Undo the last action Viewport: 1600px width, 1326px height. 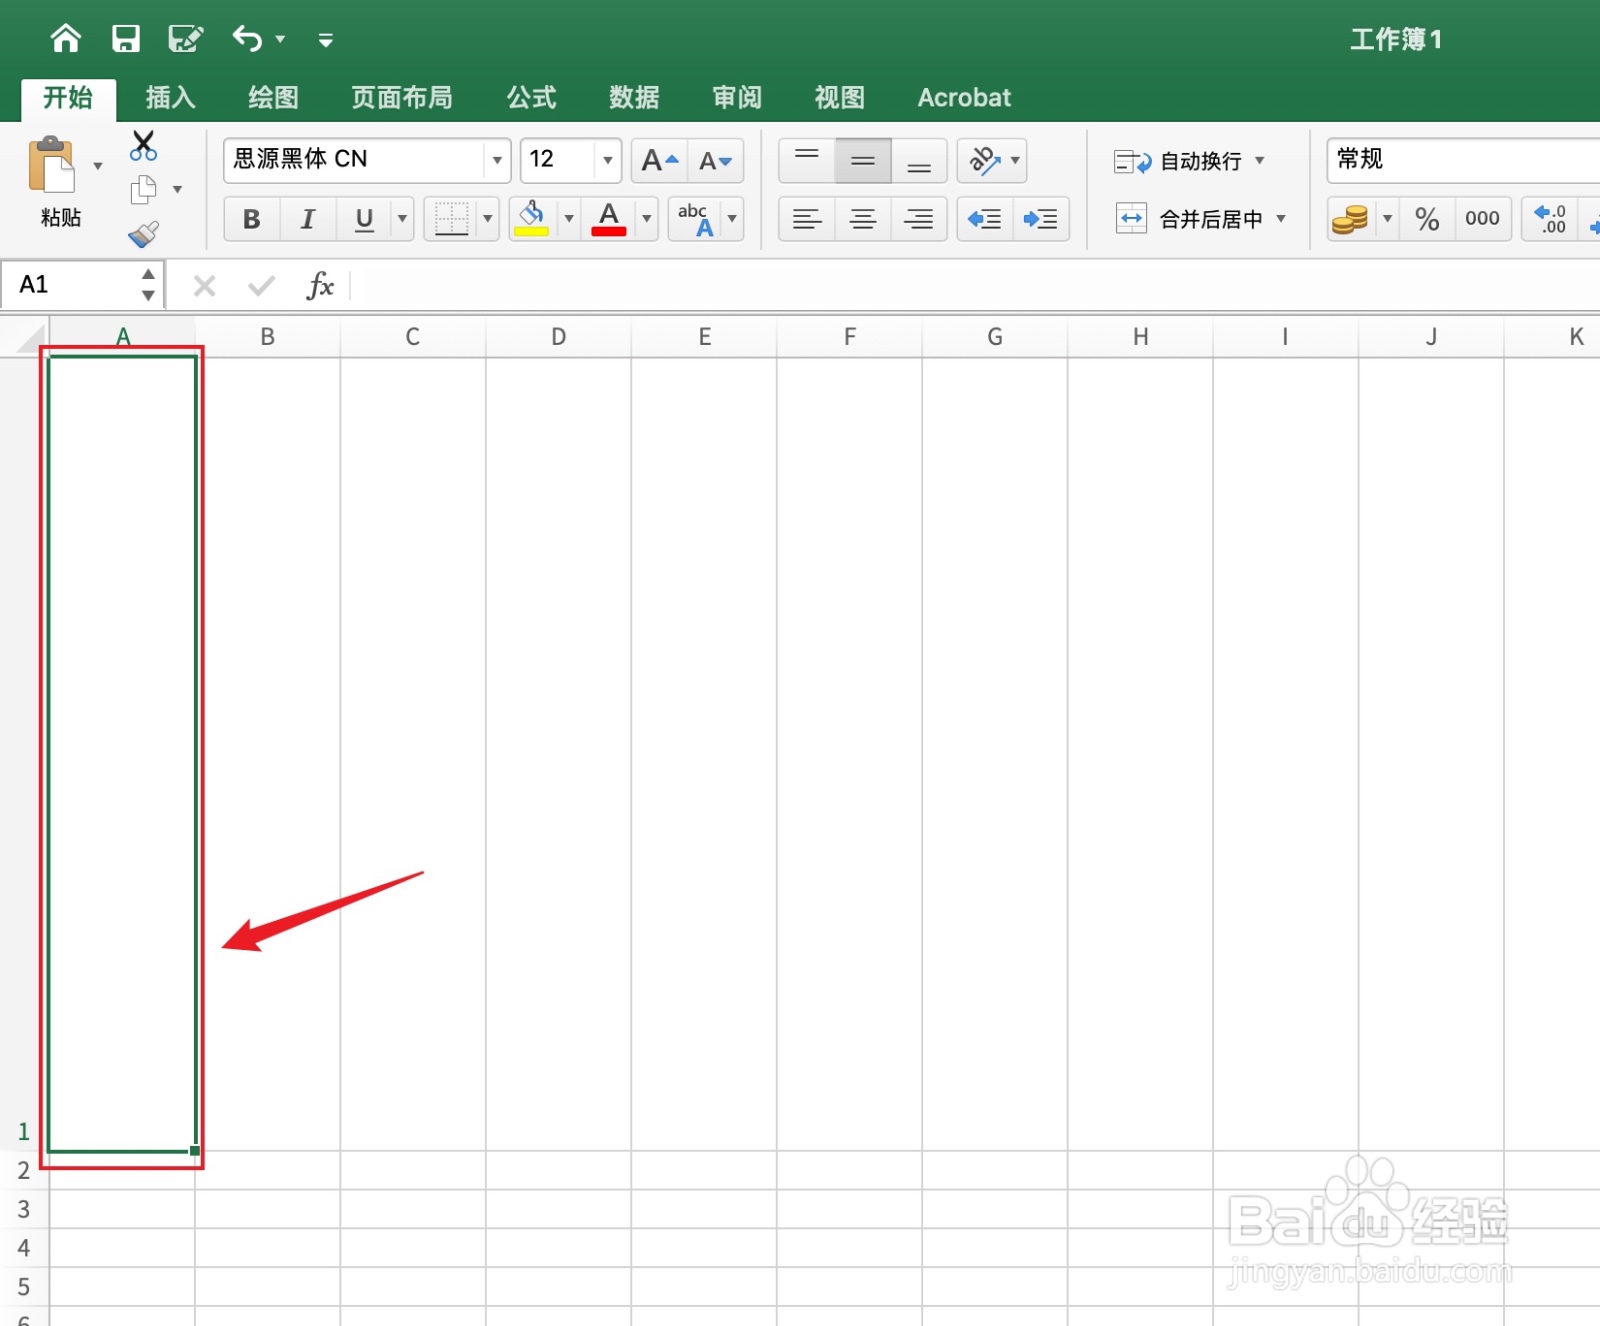247,39
